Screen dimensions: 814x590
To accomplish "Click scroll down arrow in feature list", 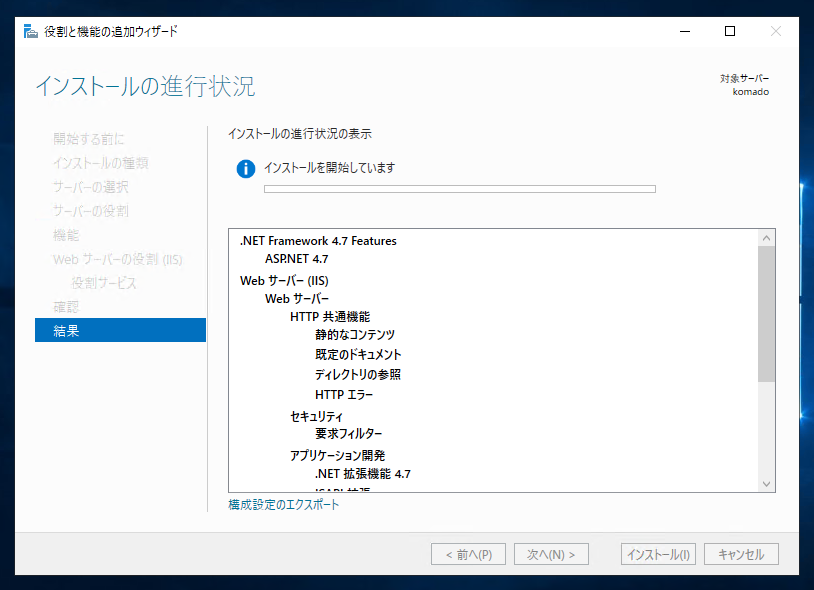I will [x=766, y=484].
